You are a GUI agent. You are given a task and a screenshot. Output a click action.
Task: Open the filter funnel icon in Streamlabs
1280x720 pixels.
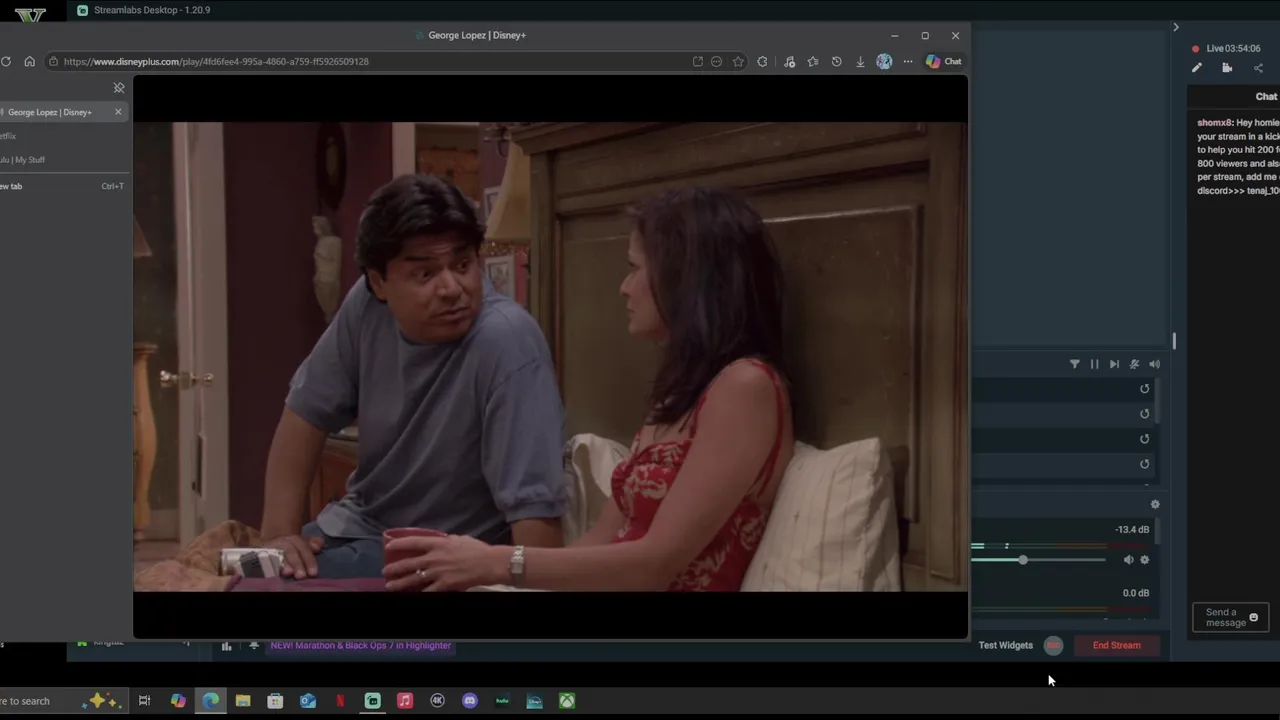1075,364
